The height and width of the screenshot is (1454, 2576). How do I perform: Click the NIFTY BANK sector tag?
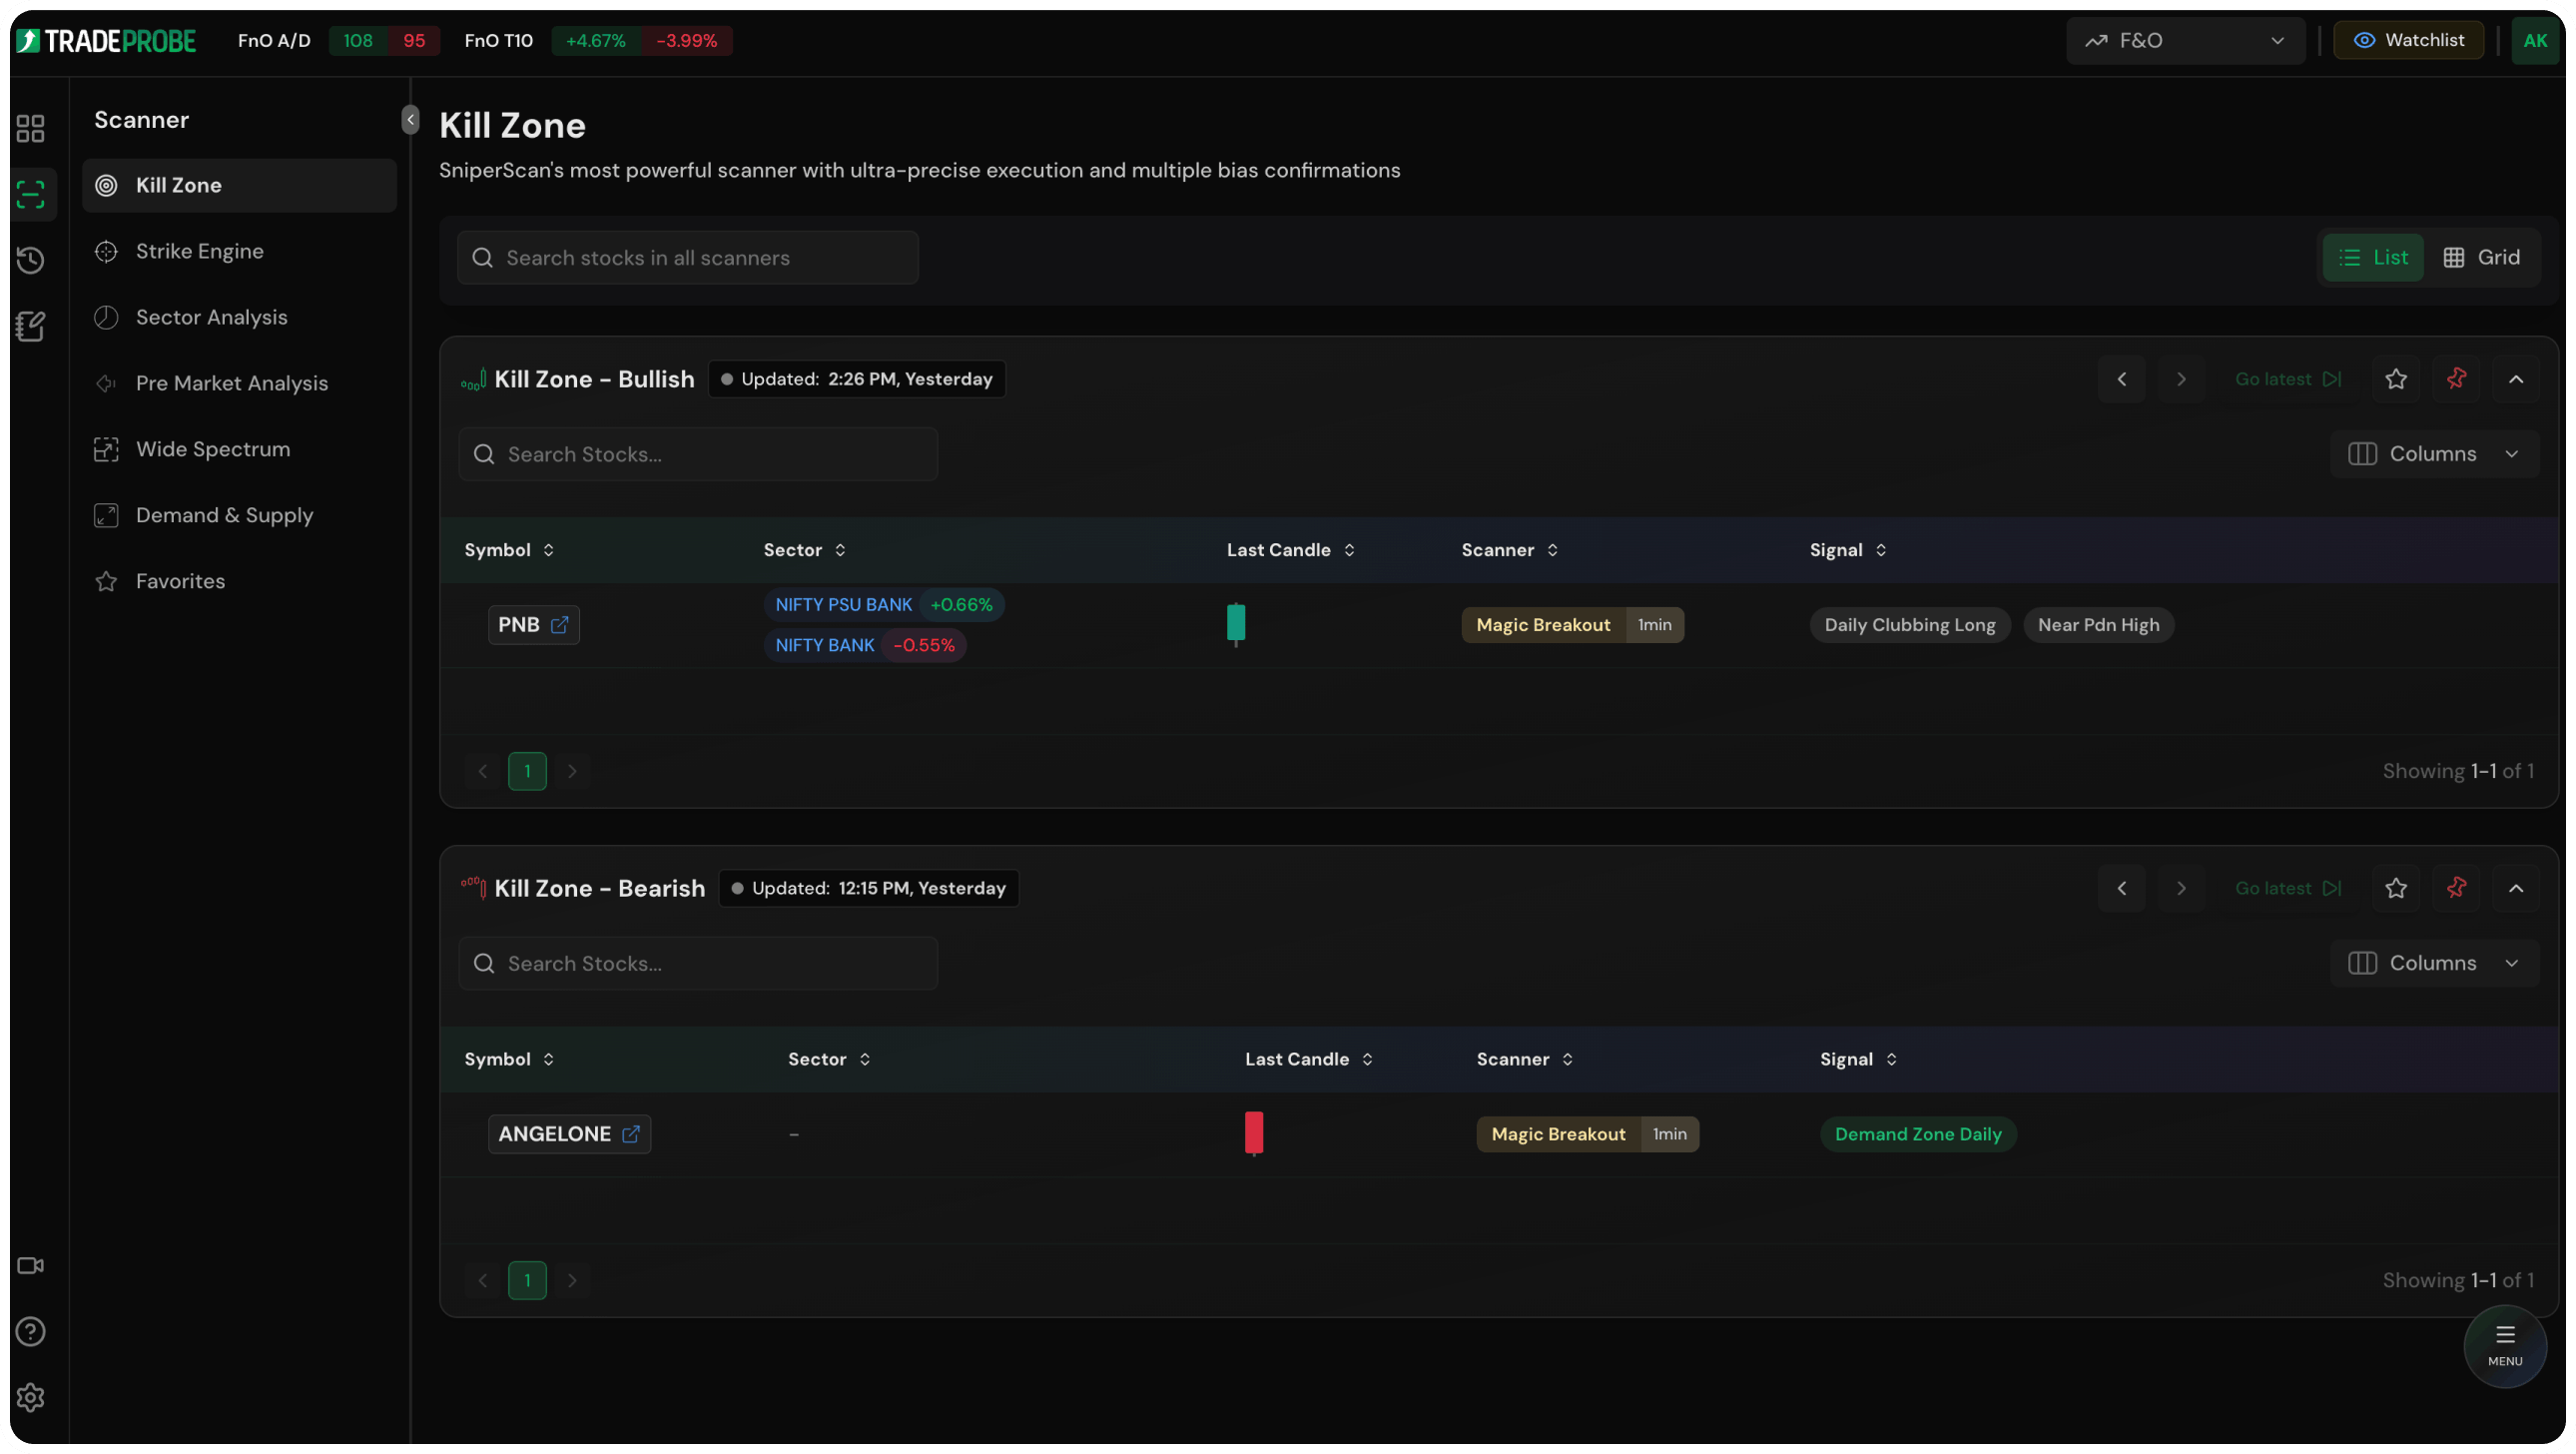pos(865,645)
